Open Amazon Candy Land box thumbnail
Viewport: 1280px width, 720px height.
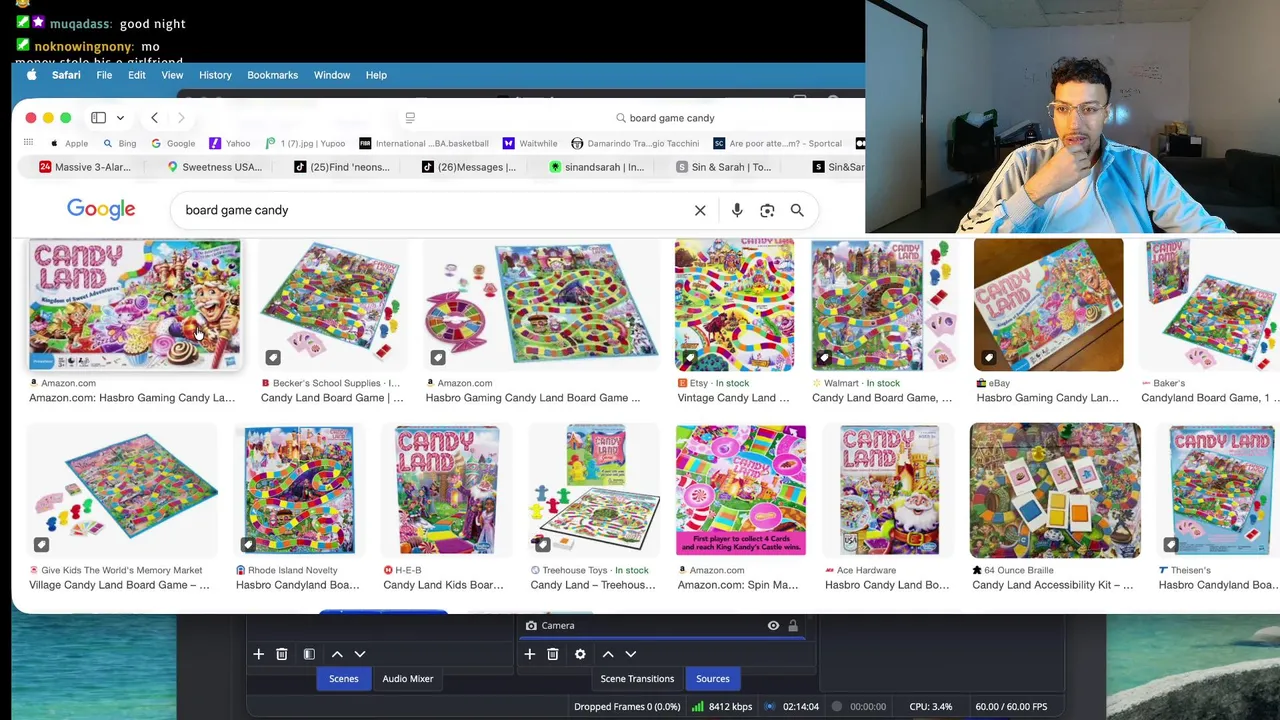point(134,304)
